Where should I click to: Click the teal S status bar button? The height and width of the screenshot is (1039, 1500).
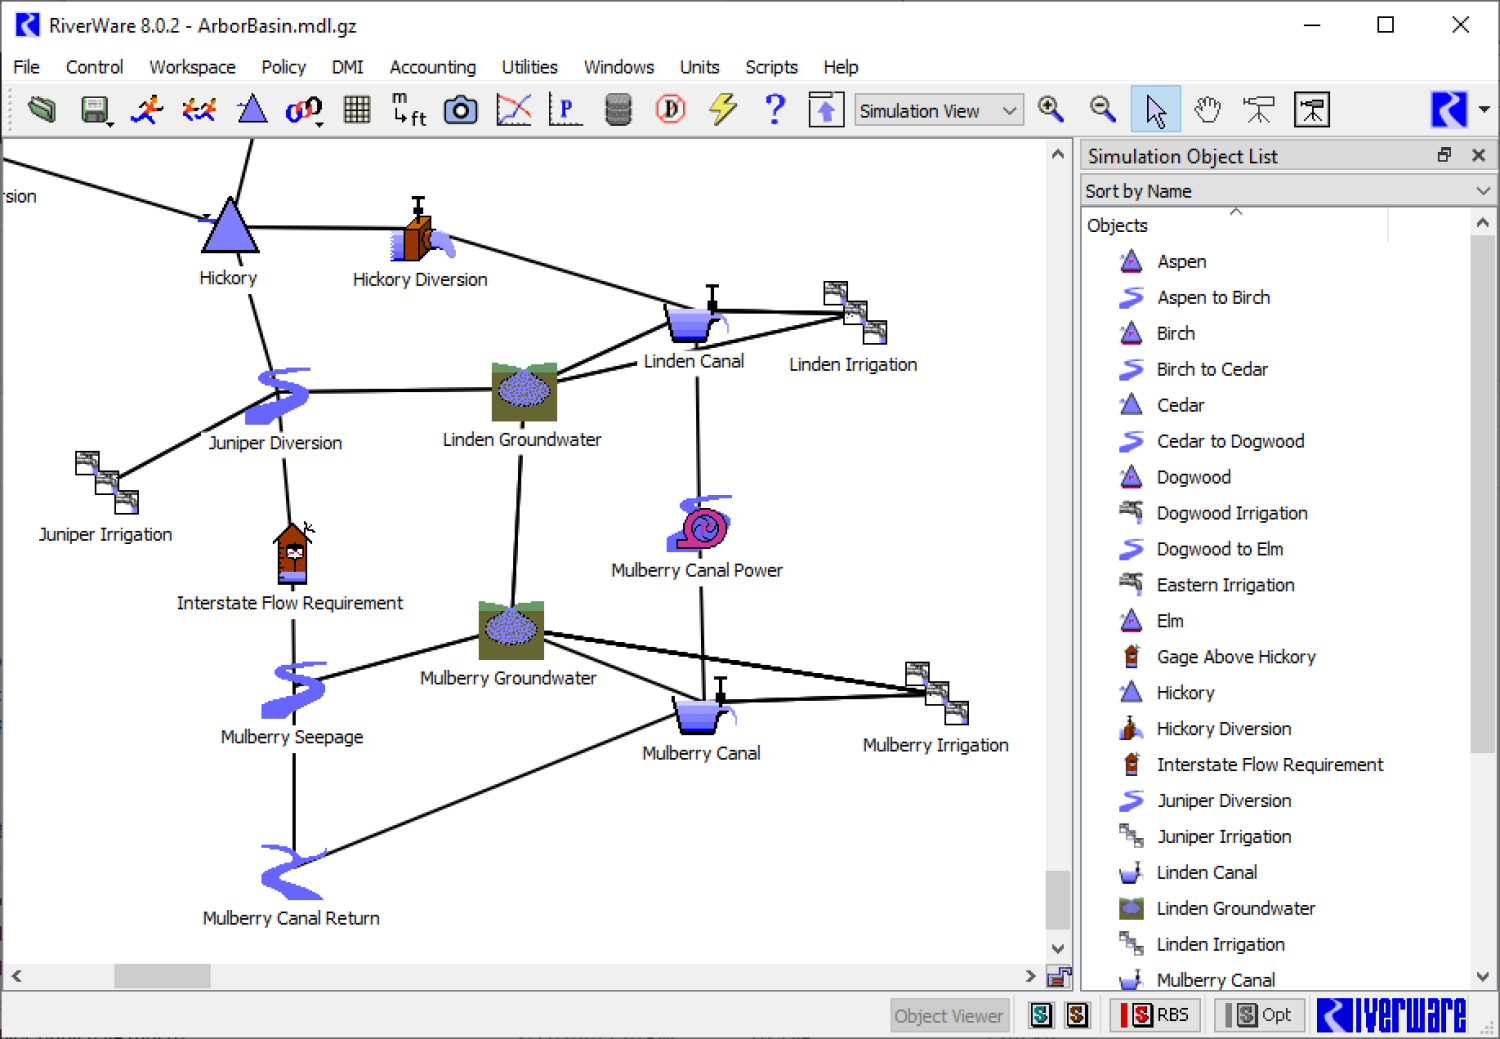(x=1041, y=1015)
